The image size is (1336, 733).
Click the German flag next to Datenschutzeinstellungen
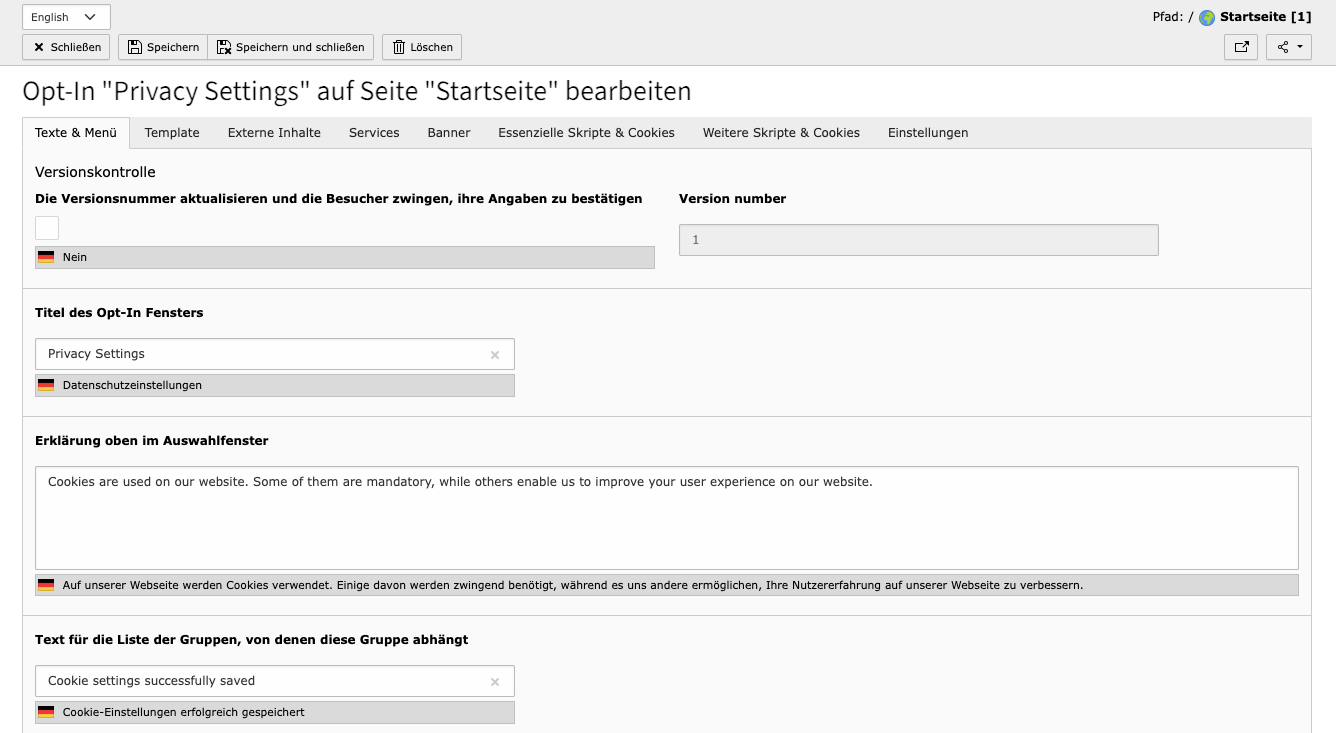(46, 384)
